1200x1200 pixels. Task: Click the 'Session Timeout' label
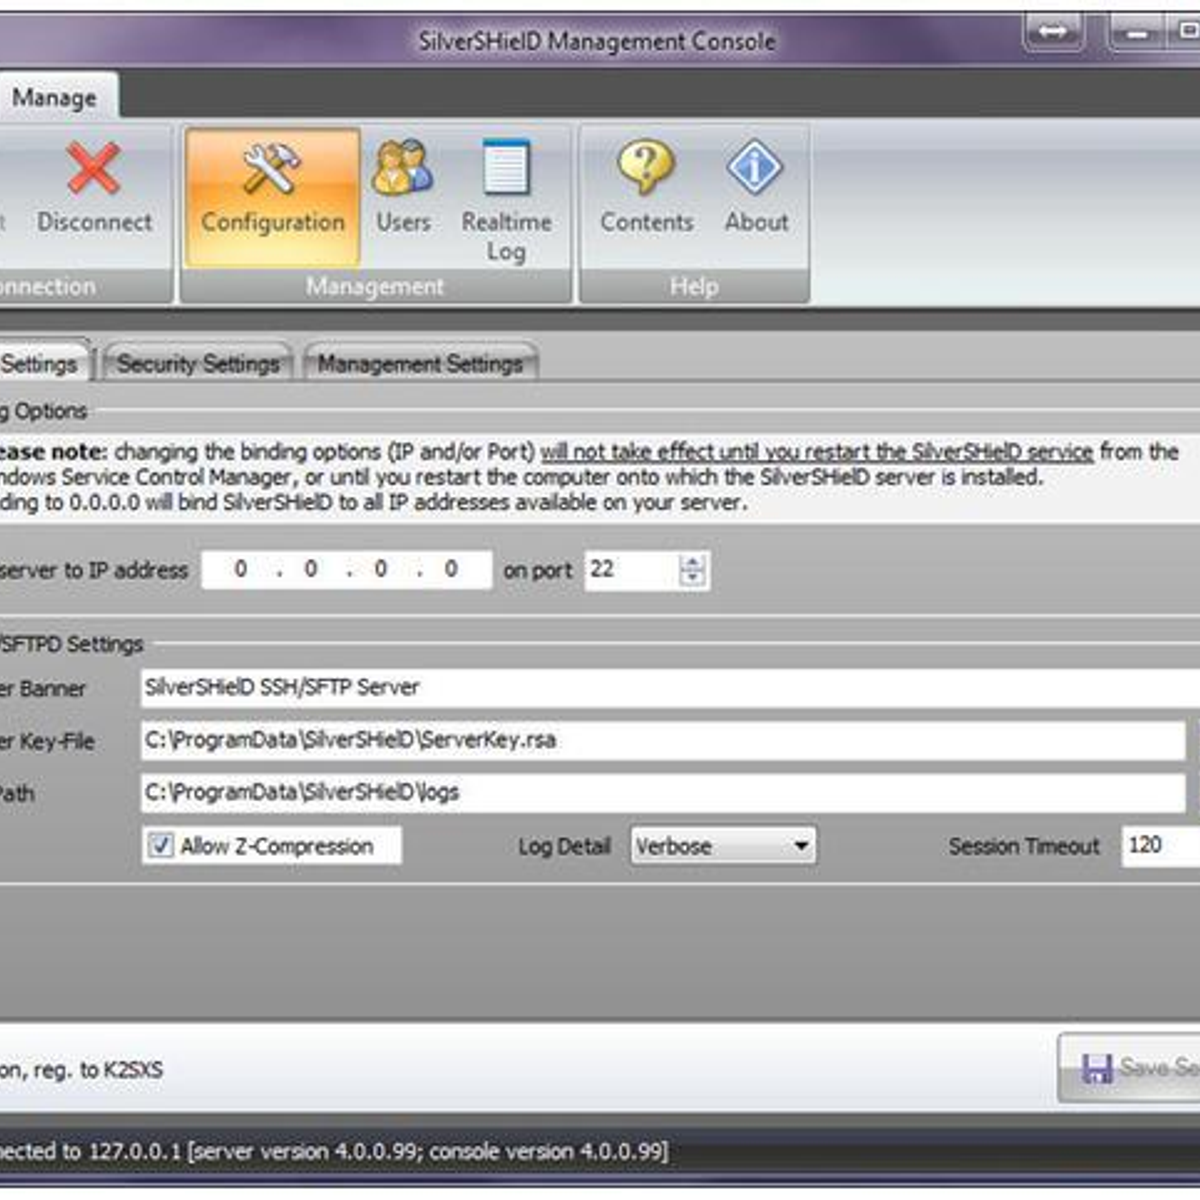pyautogui.click(x=1024, y=846)
